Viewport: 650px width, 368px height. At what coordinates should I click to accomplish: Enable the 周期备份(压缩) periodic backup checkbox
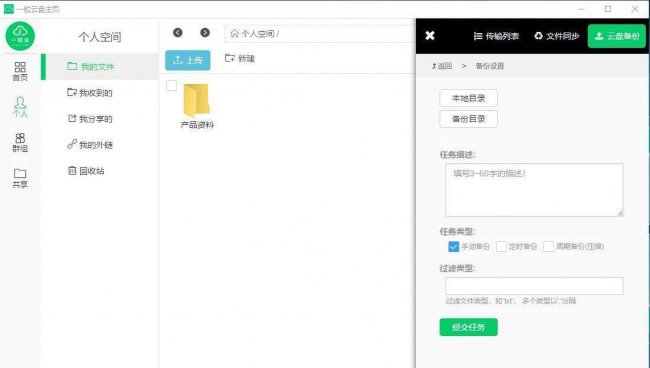coord(548,247)
